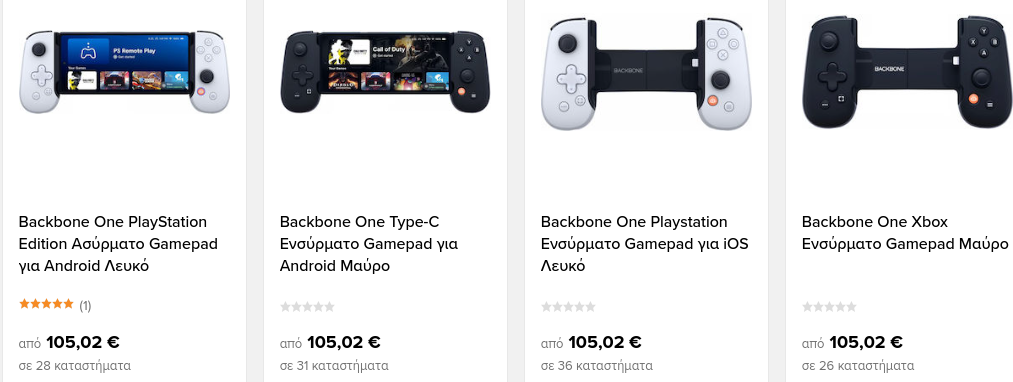Click the 105,02 € price of Type-C gamepad
The image size is (1013, 382).
[x=344, y=342]
